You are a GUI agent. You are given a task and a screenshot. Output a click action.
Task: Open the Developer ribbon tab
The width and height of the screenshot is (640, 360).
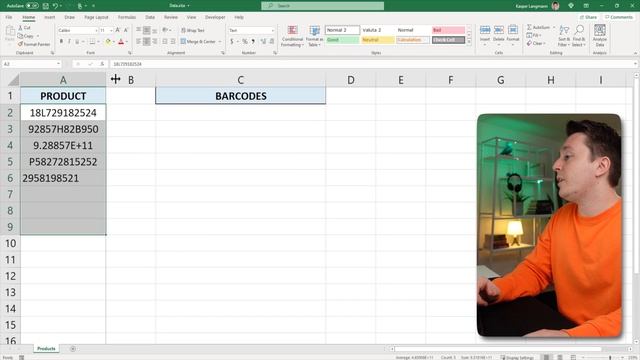coord(215,17)
